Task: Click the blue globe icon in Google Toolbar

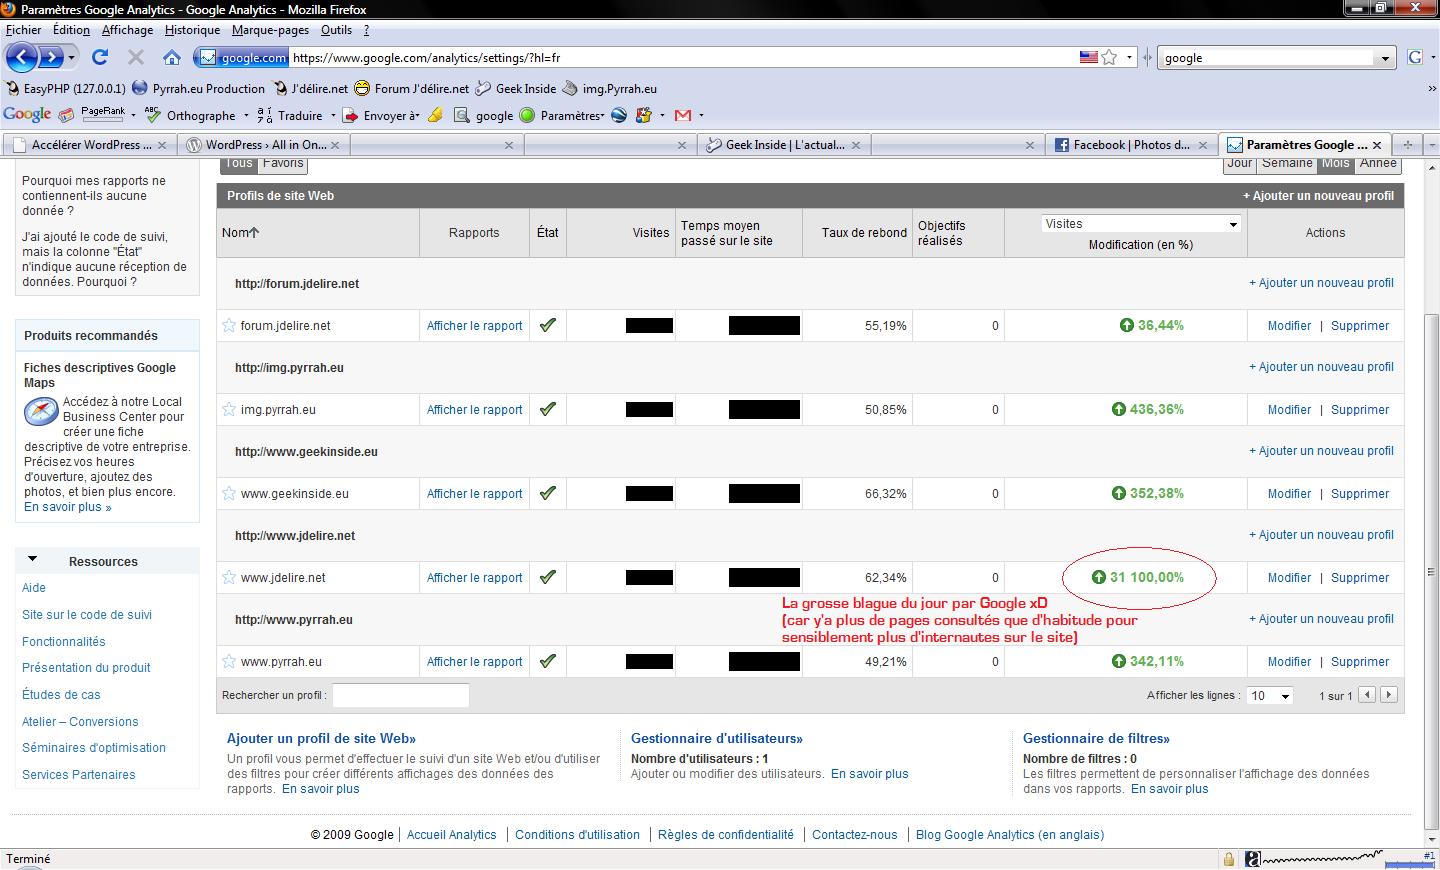Action: click(x=619, y=115)
